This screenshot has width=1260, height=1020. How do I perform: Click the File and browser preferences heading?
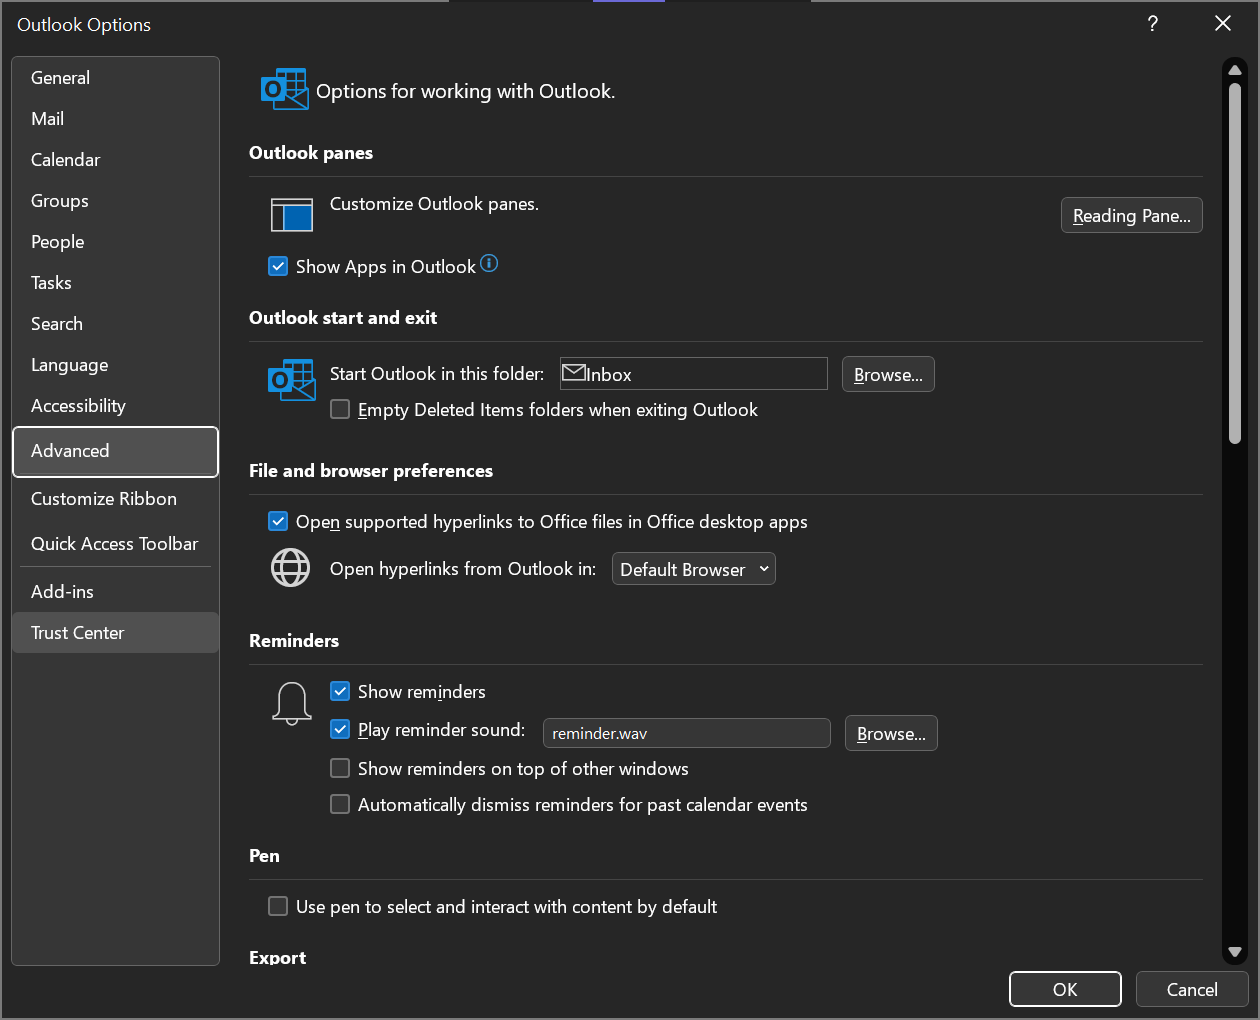(x=371, y=471)
